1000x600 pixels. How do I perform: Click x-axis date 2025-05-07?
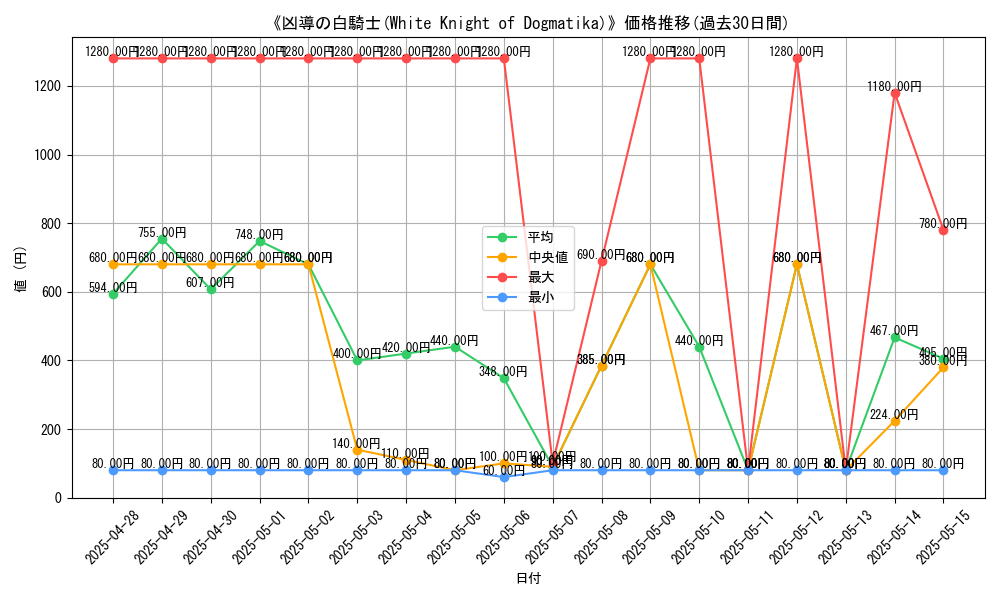[x=552, y=537]
